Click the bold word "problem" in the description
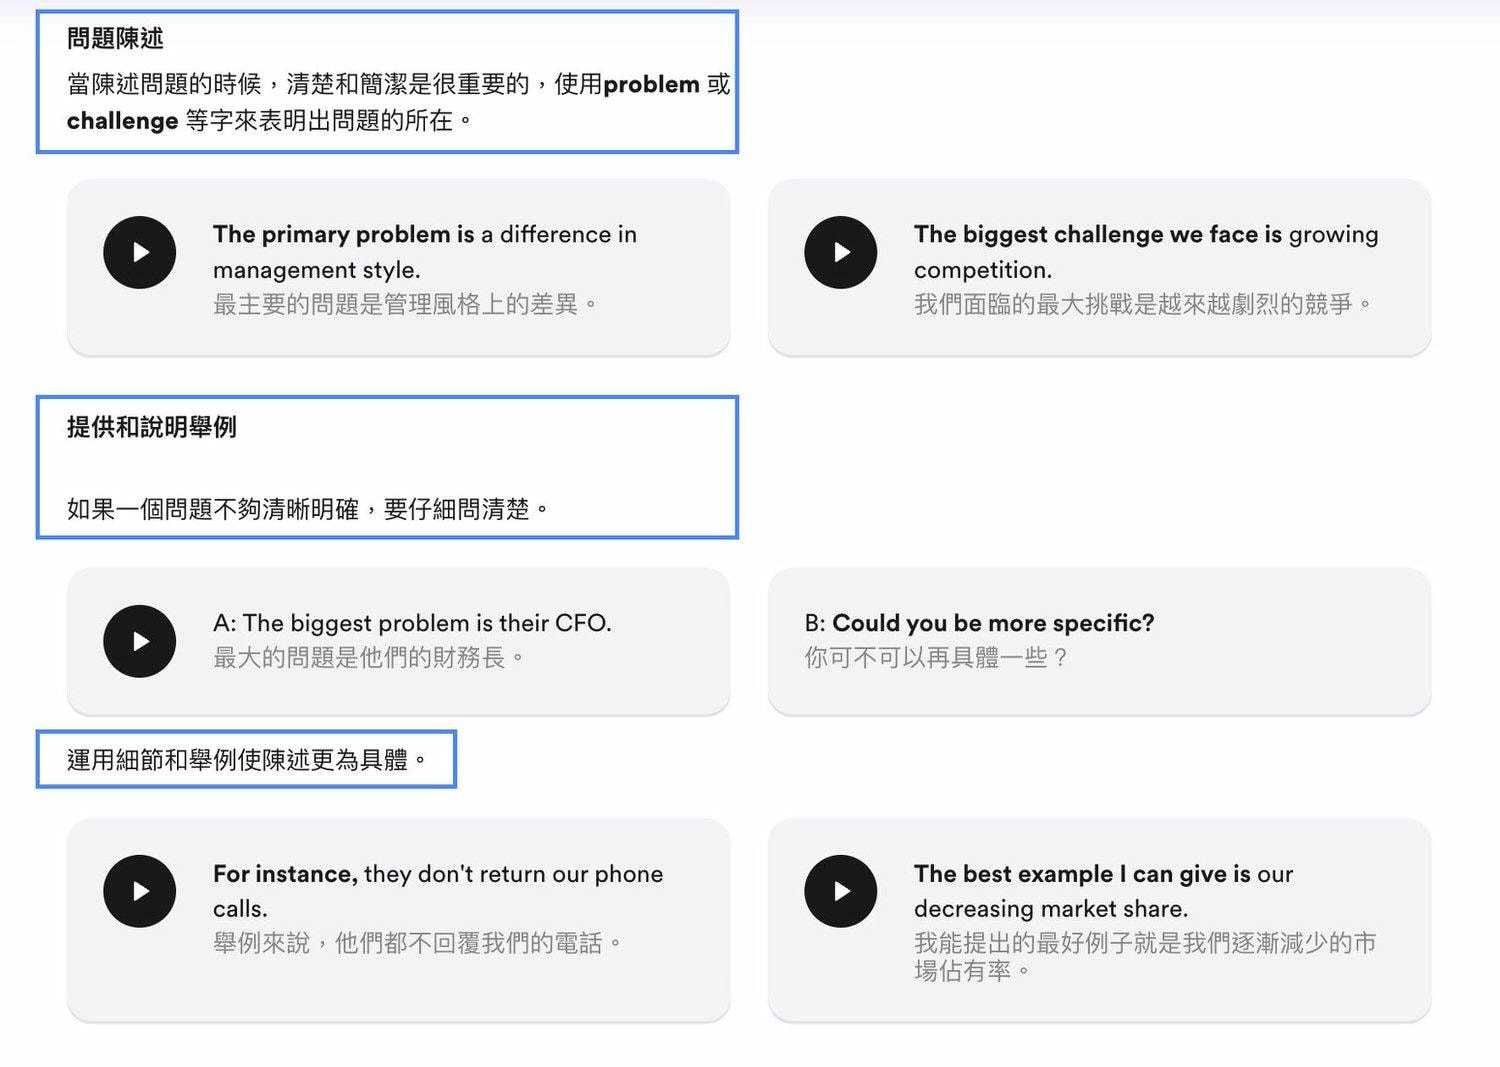 click(651, 84)
